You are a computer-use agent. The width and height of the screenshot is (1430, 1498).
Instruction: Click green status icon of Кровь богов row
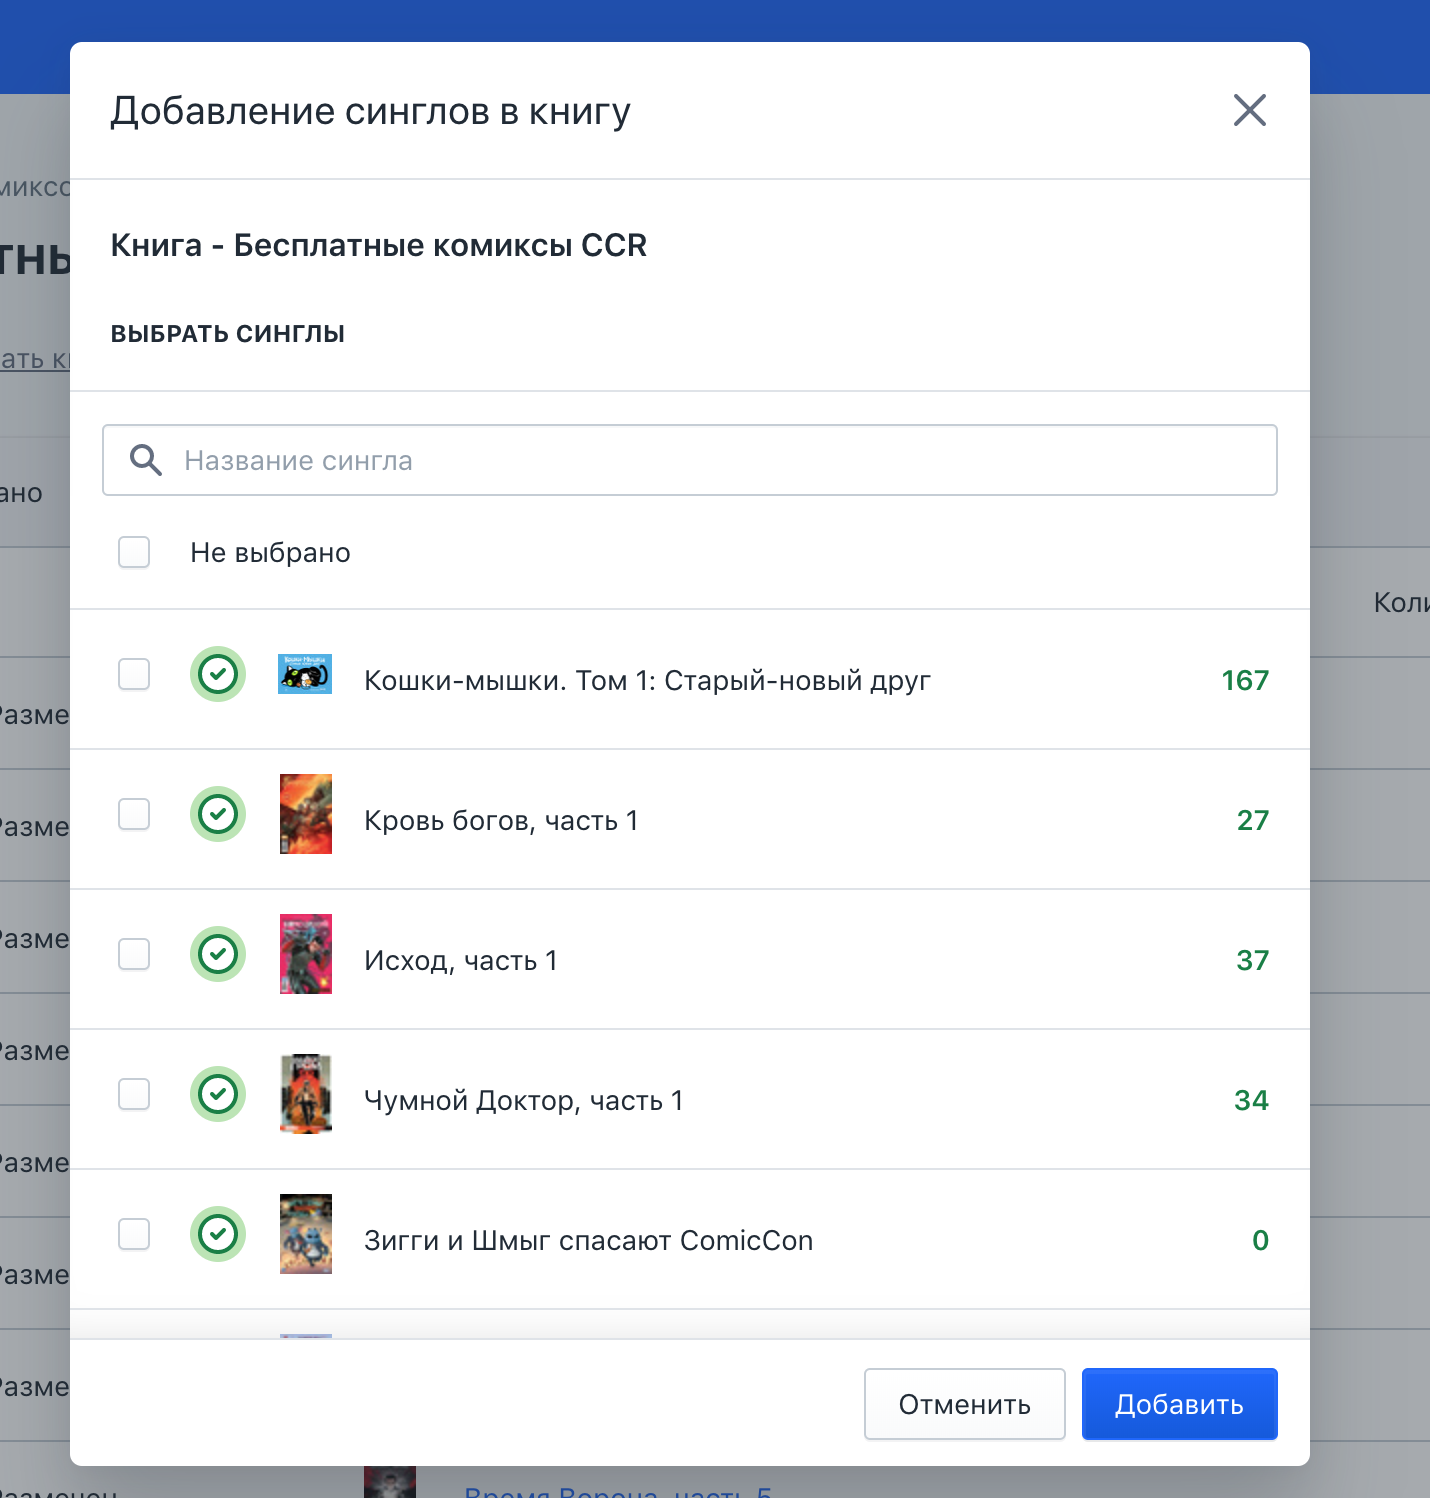pyautogui.click(x=218, y=814)
